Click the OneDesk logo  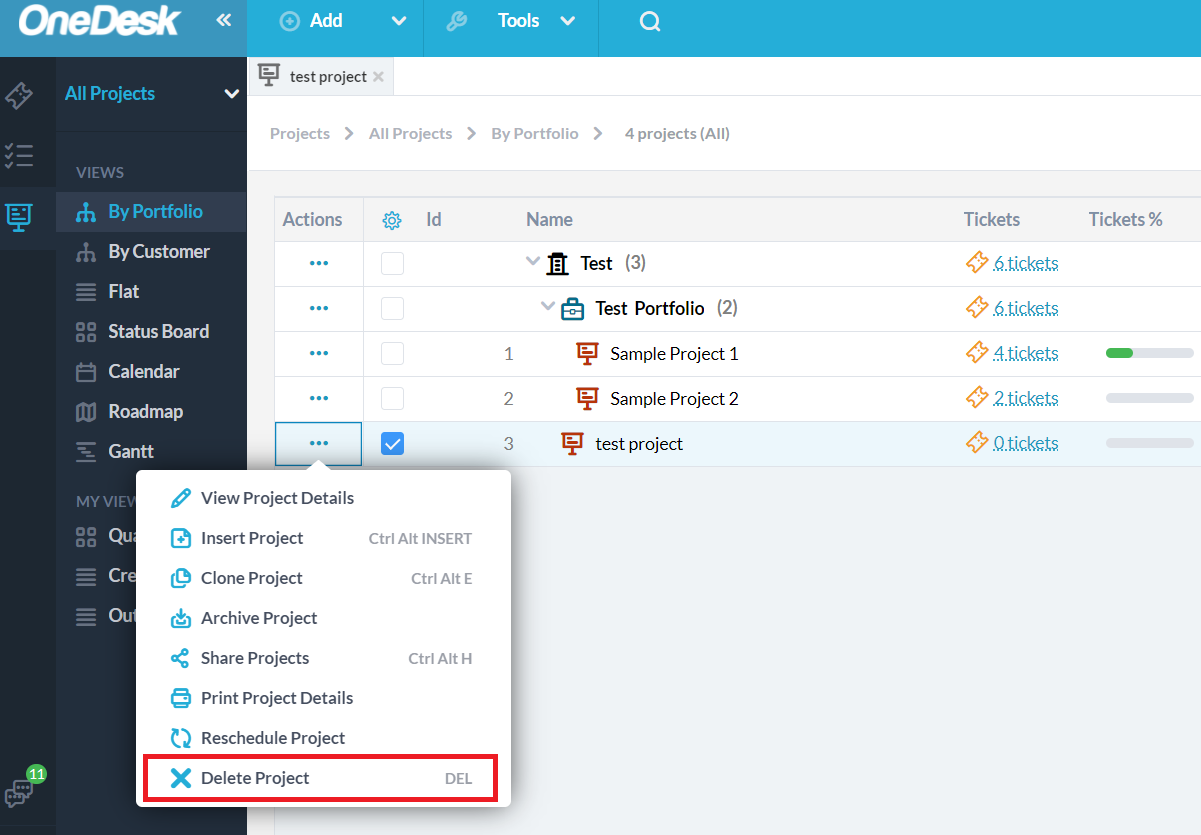pos(99,21)
